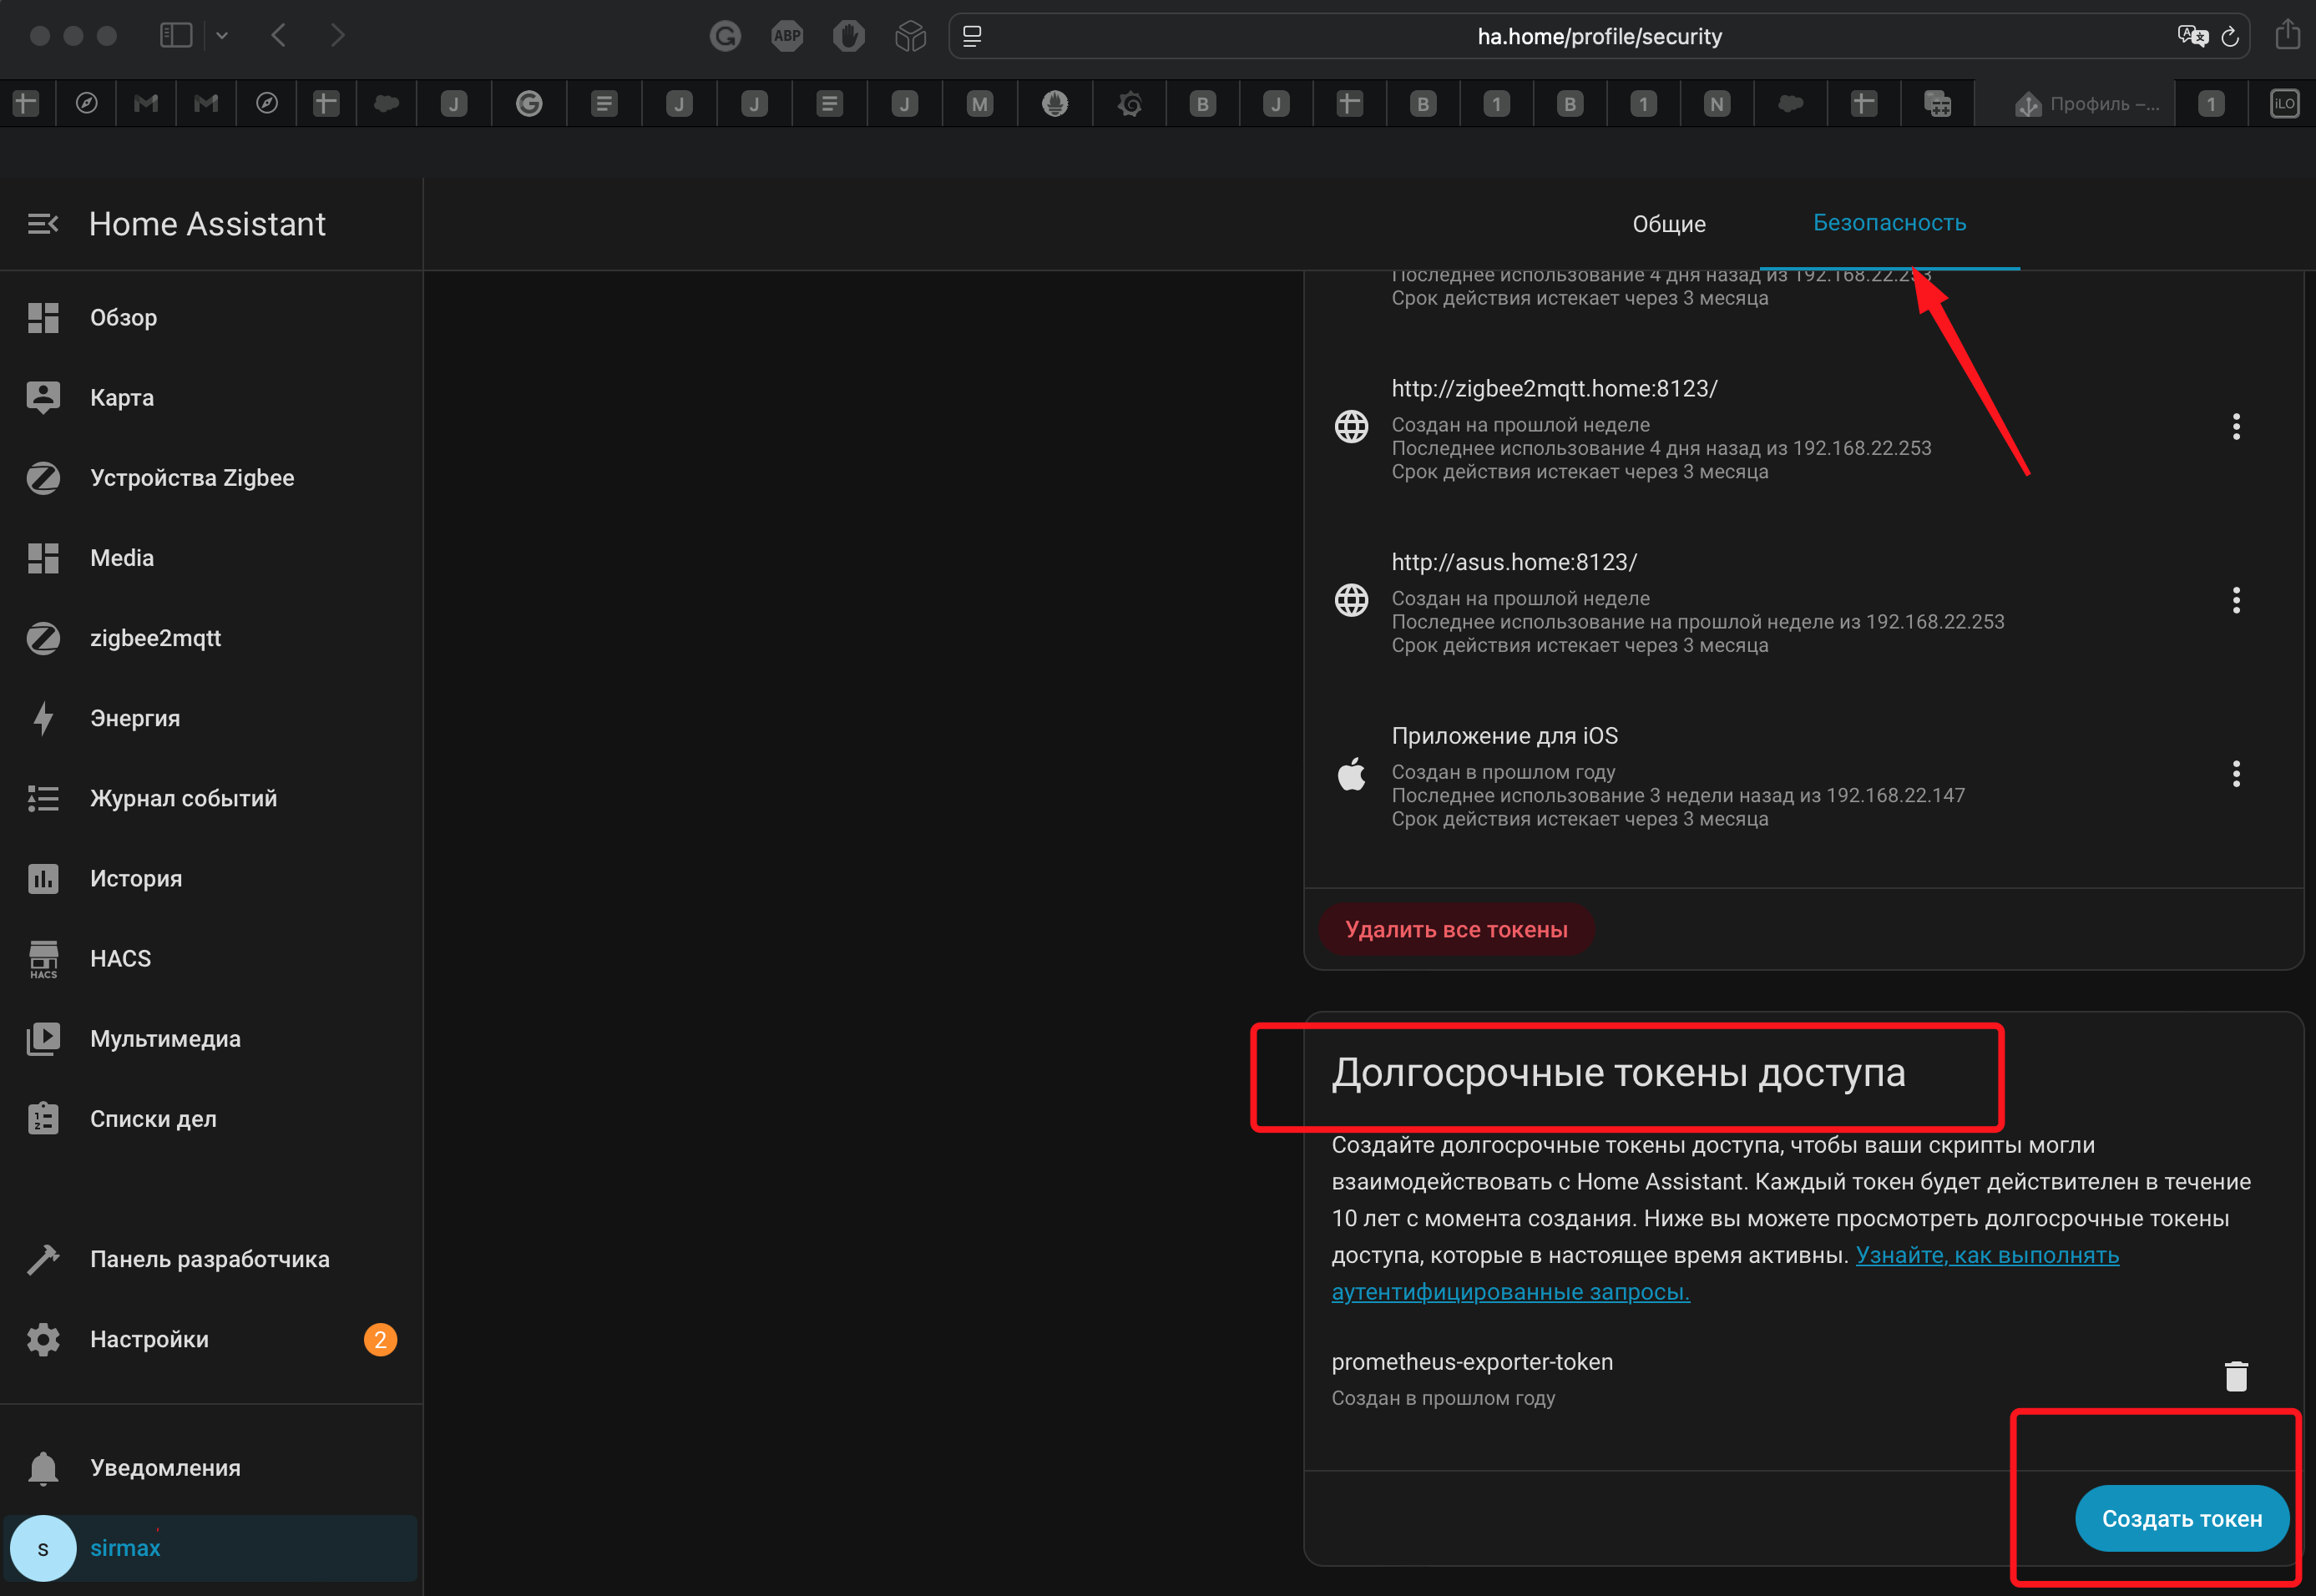Click the Уведомления bell icon
Screen dimensions: 2316x1596
pyautogui.click(x=43, y=1467)
